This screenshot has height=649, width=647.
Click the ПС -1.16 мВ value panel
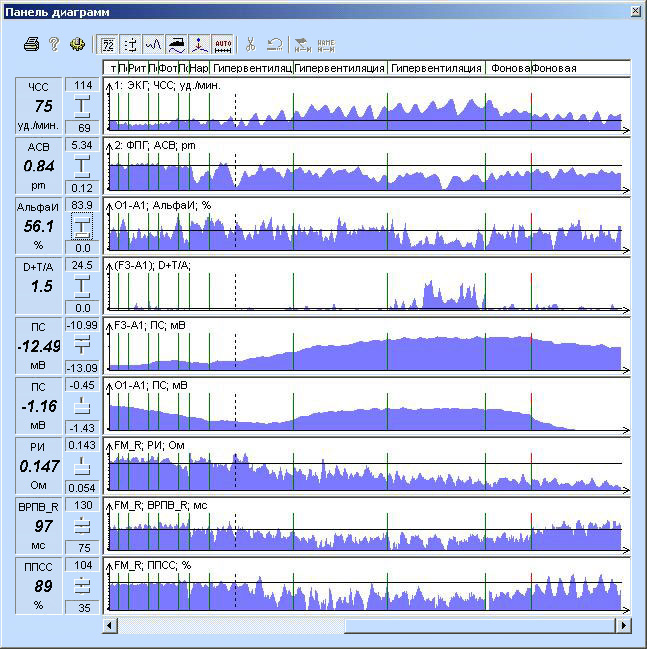[38, 406]
